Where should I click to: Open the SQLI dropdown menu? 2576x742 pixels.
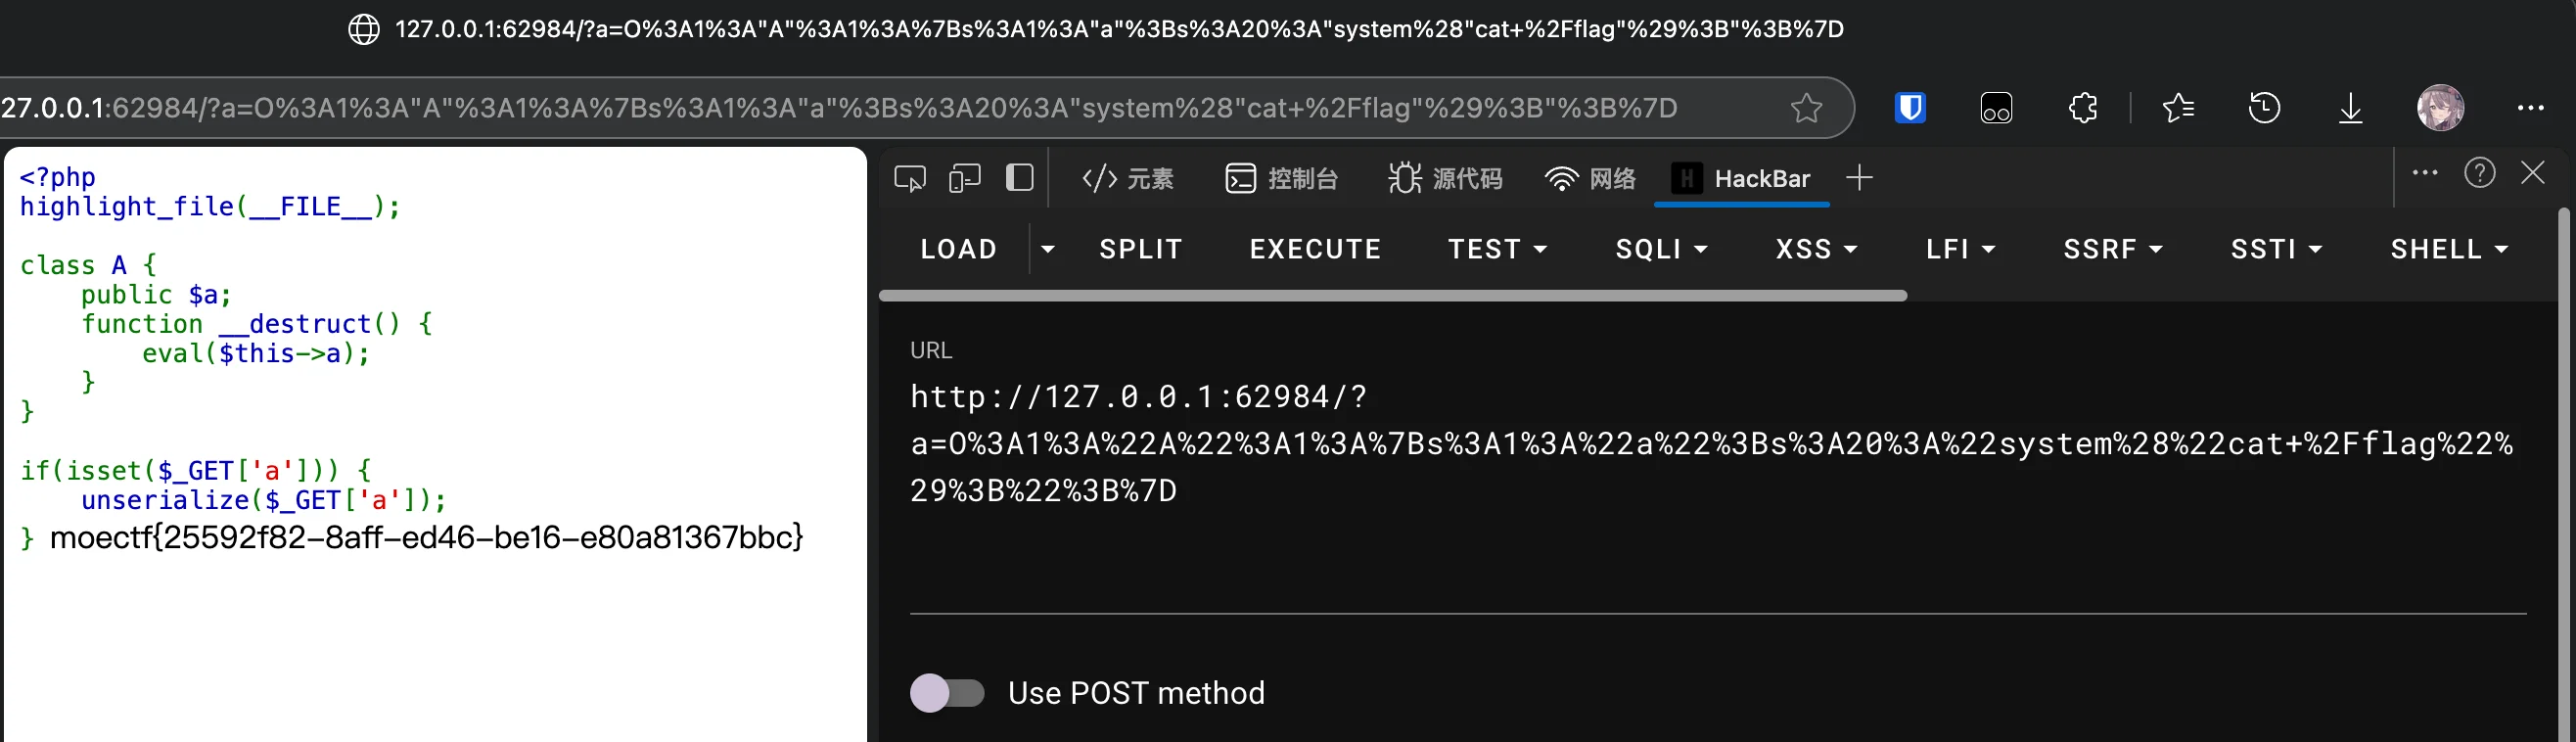tap(1660, 250)
